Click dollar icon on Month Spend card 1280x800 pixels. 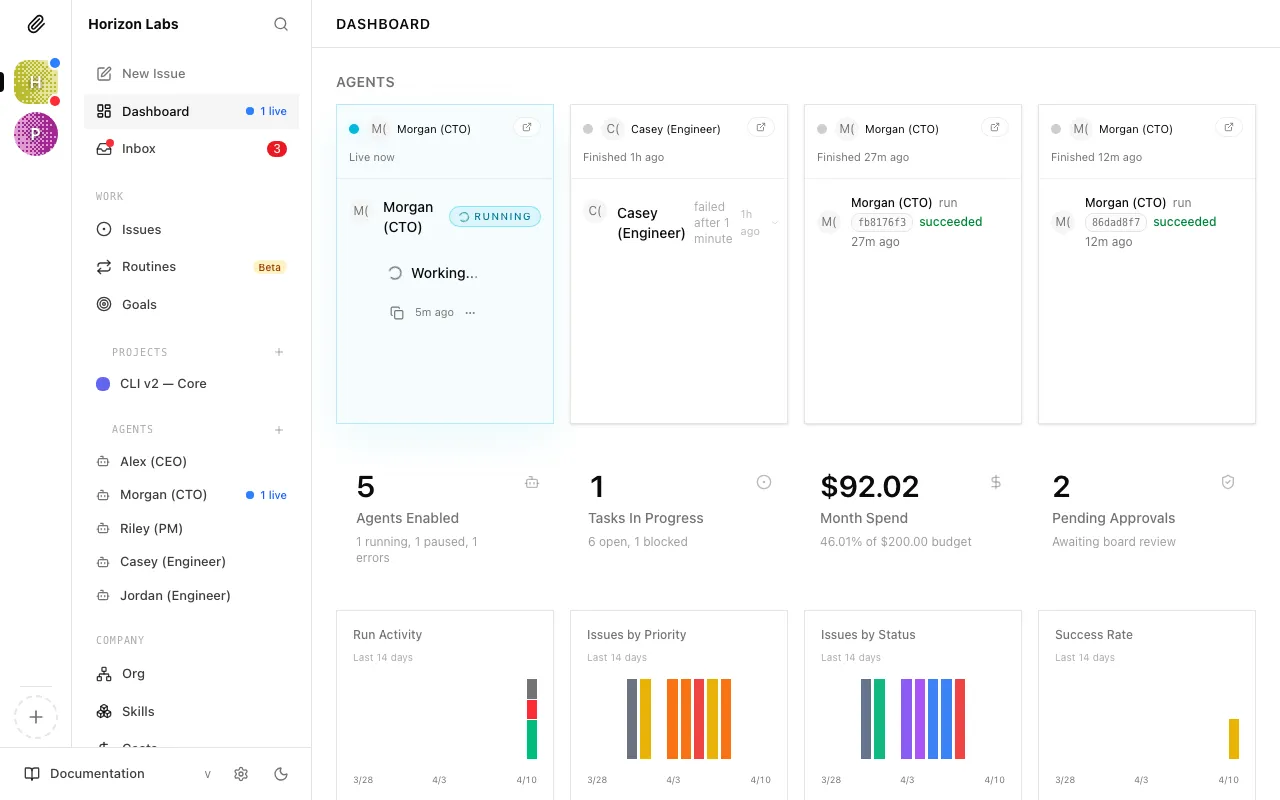(x=996, y=482)
